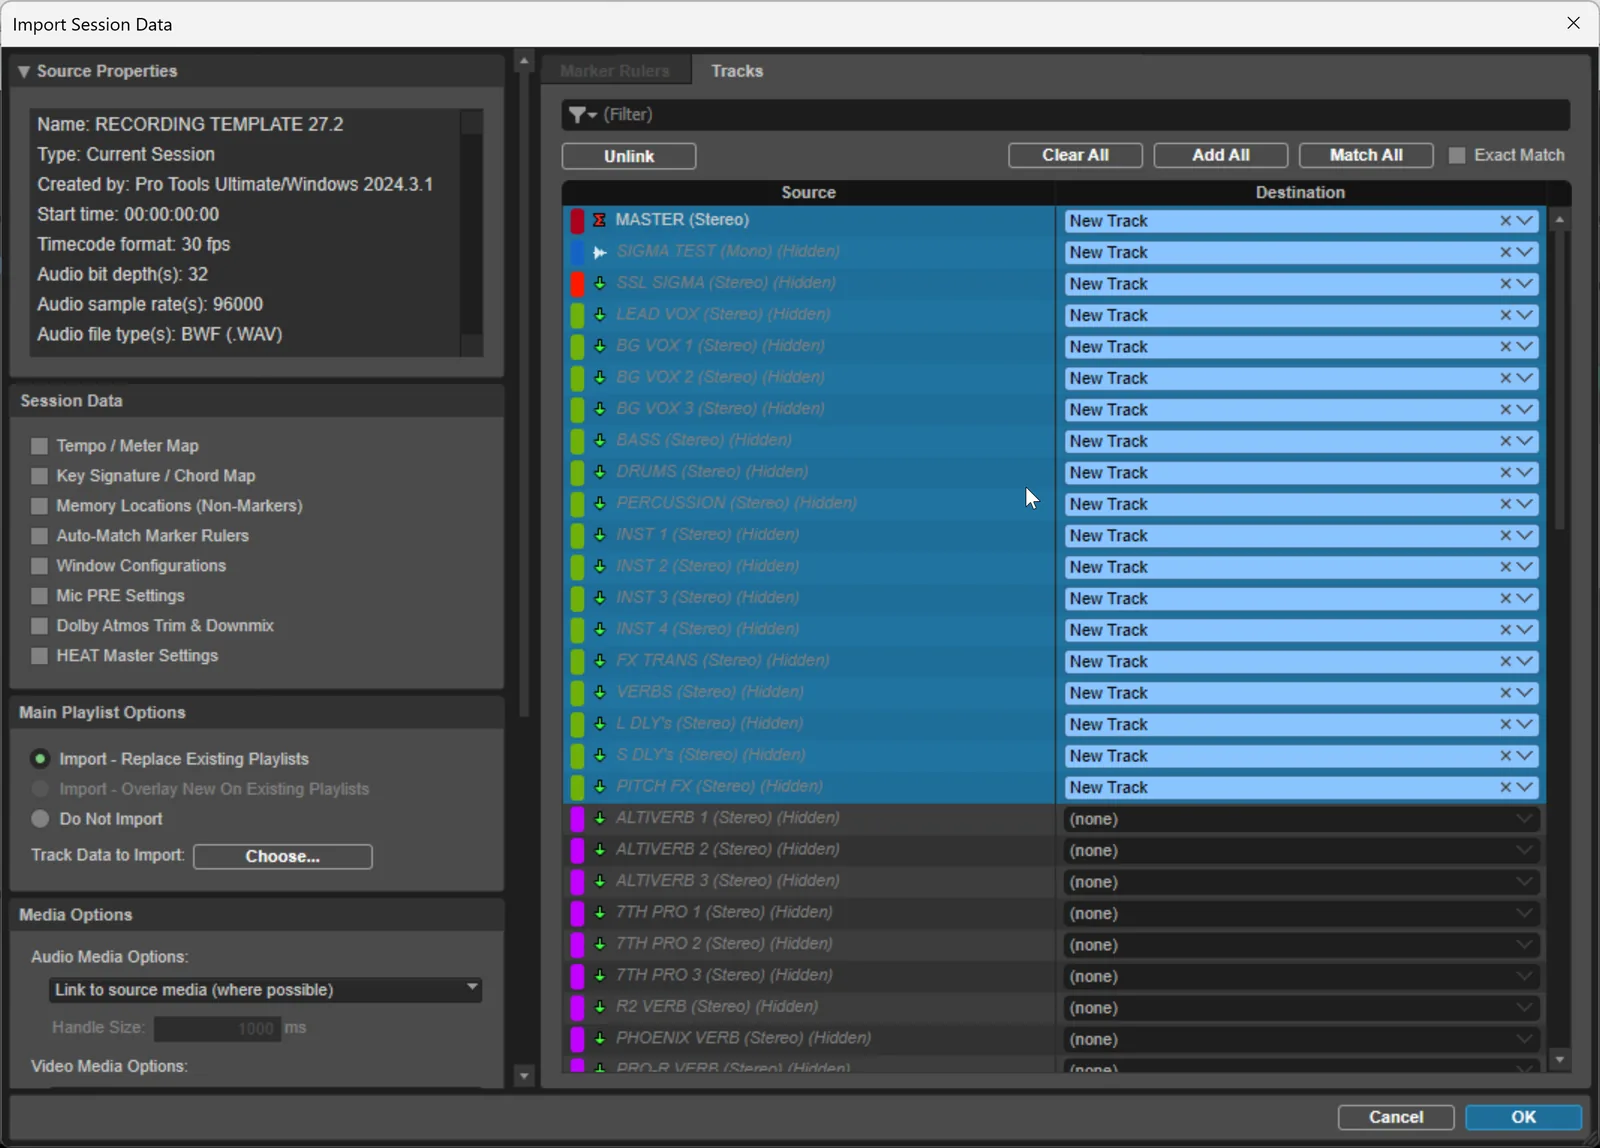Open destination dropdown arrow for DRUMS row
The width and height of the screenshot is (1600, 1148).
point(1525,473)
